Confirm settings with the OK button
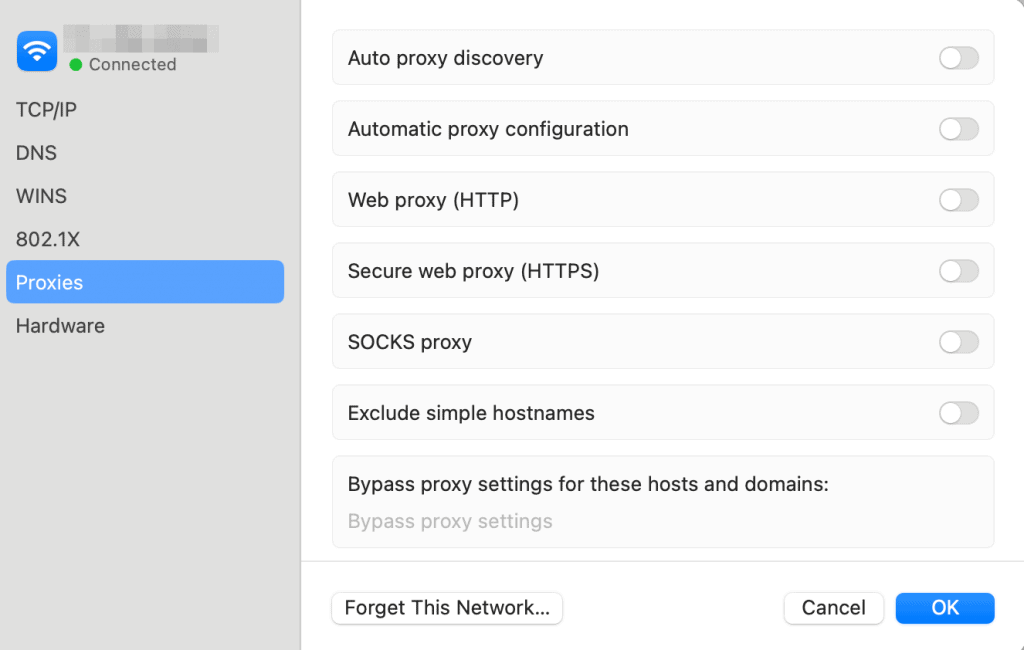The width and height of the screenshot is (1024, 650). [x=944, y=608]
